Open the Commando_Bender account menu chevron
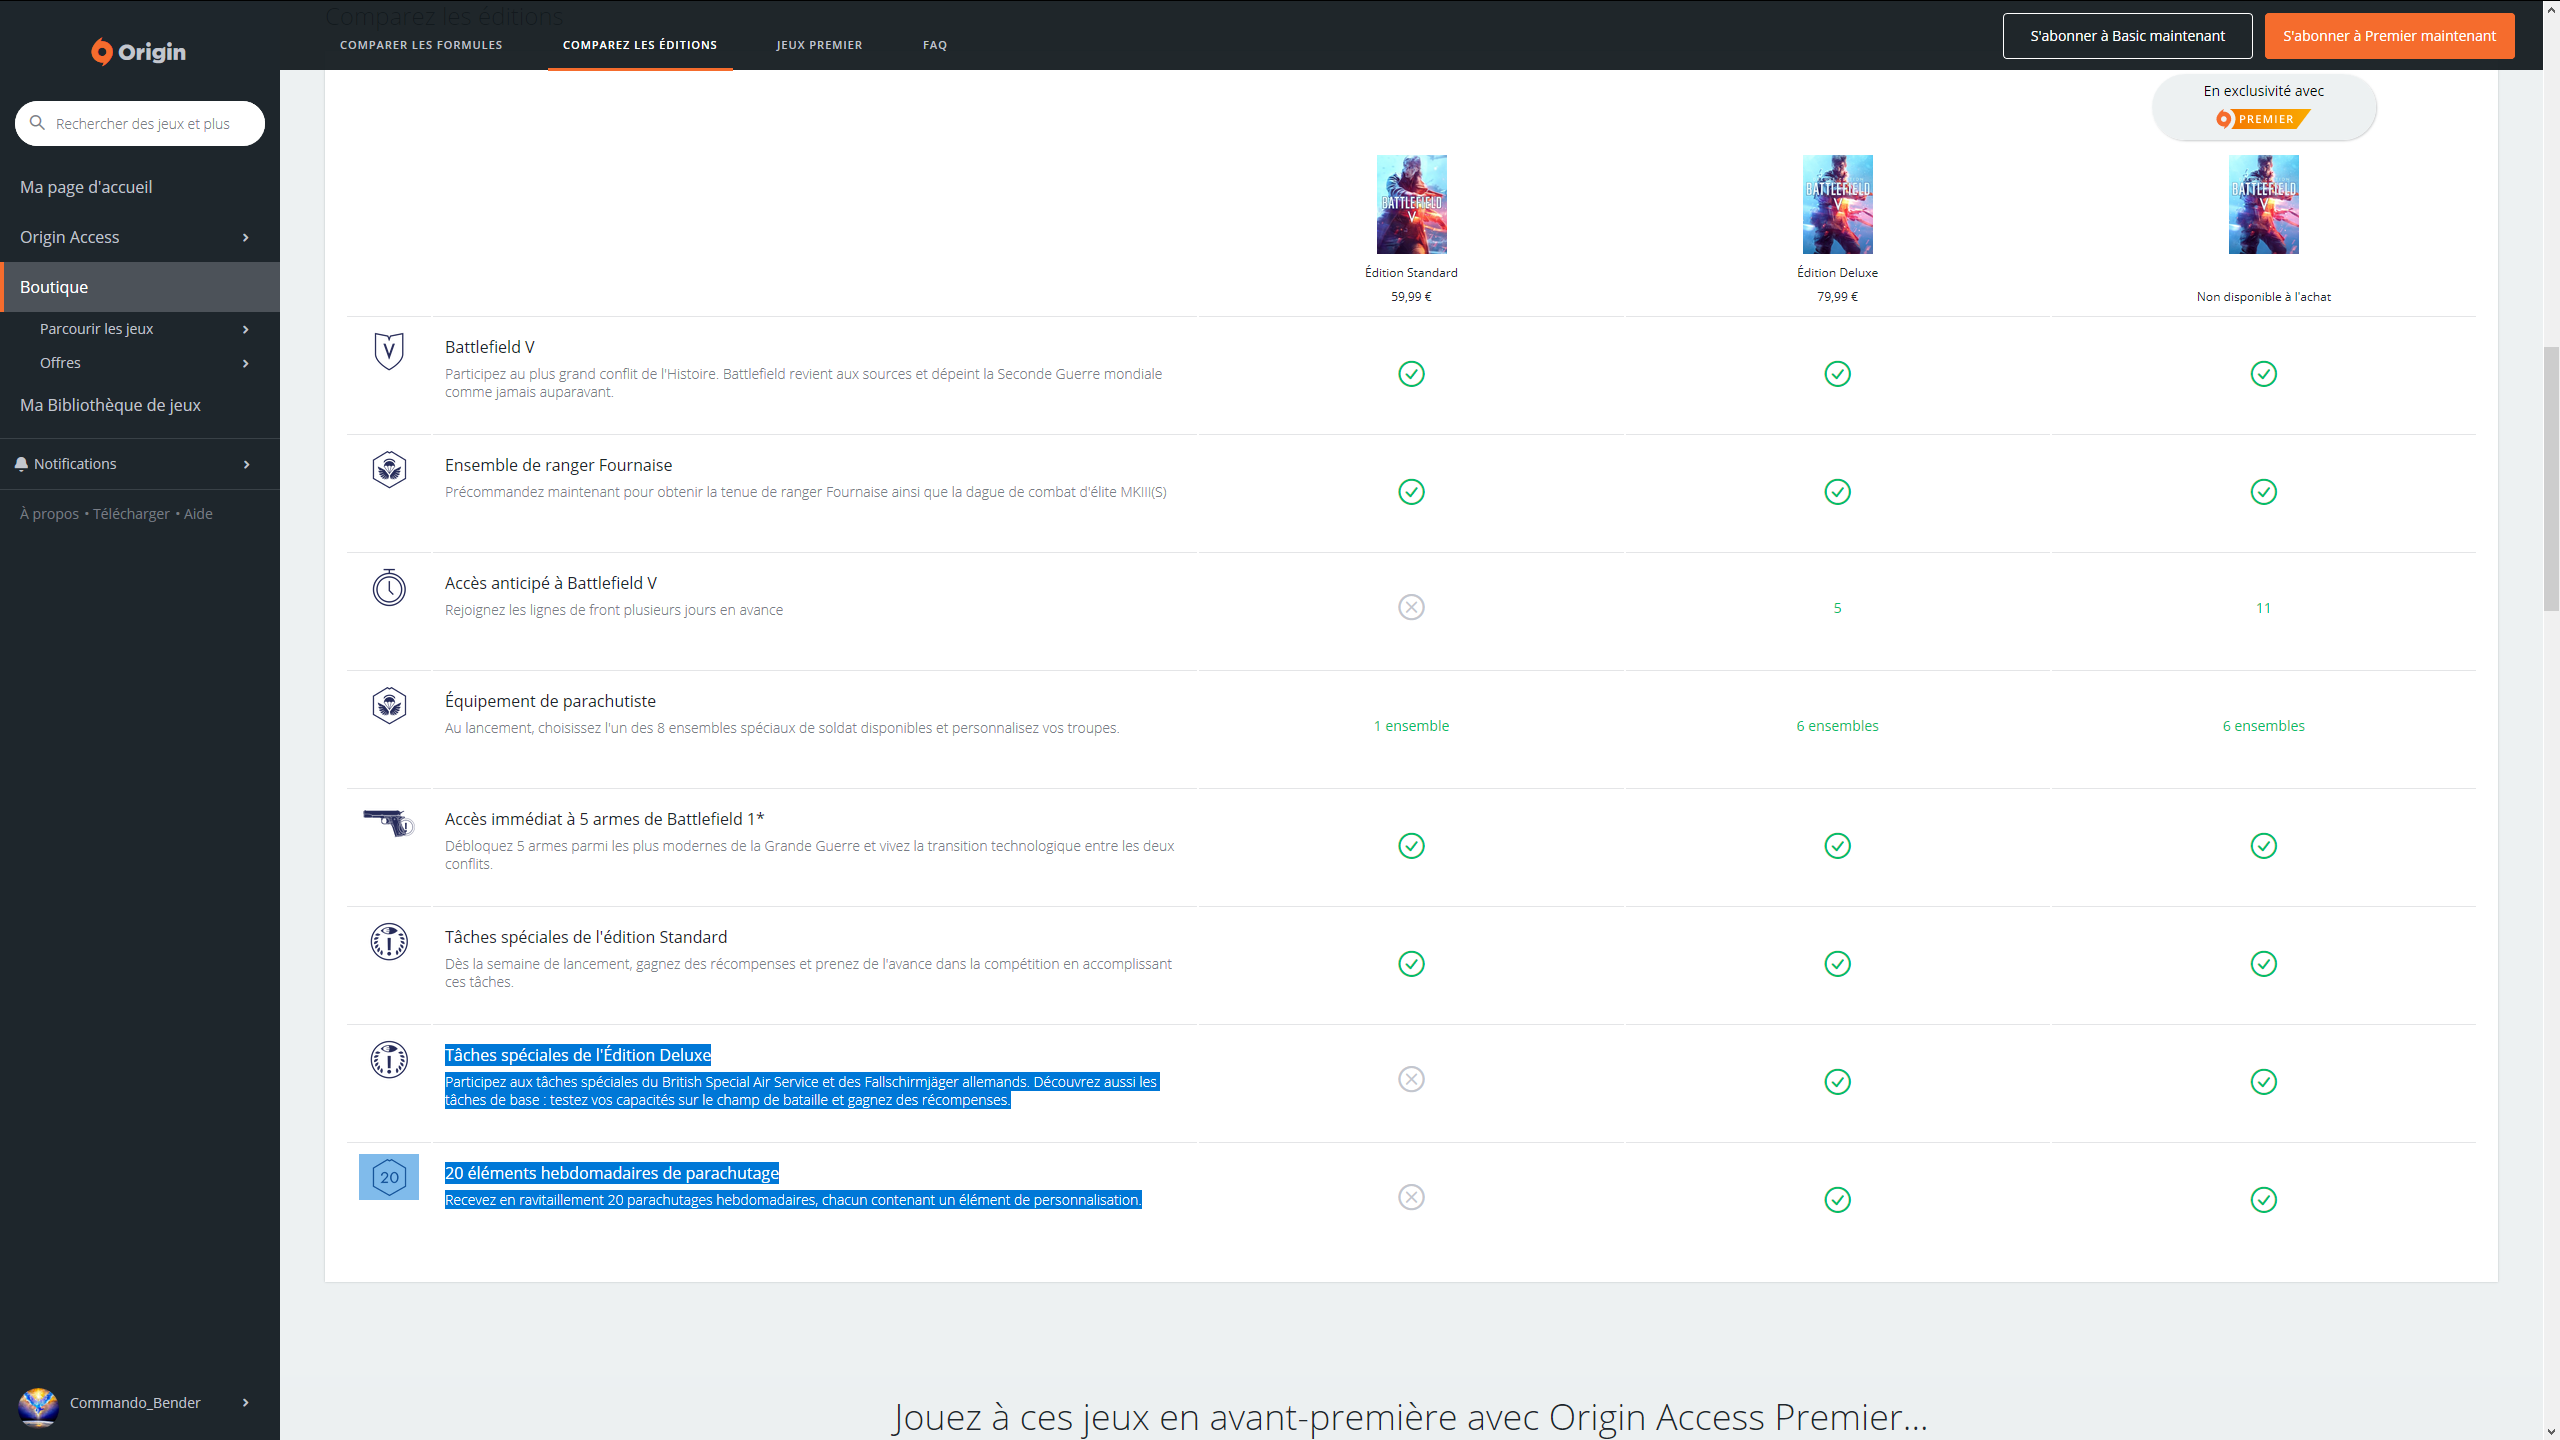Image resolution: width=2560 pixels, height=1440 pixels. [x=246, y=1403]
